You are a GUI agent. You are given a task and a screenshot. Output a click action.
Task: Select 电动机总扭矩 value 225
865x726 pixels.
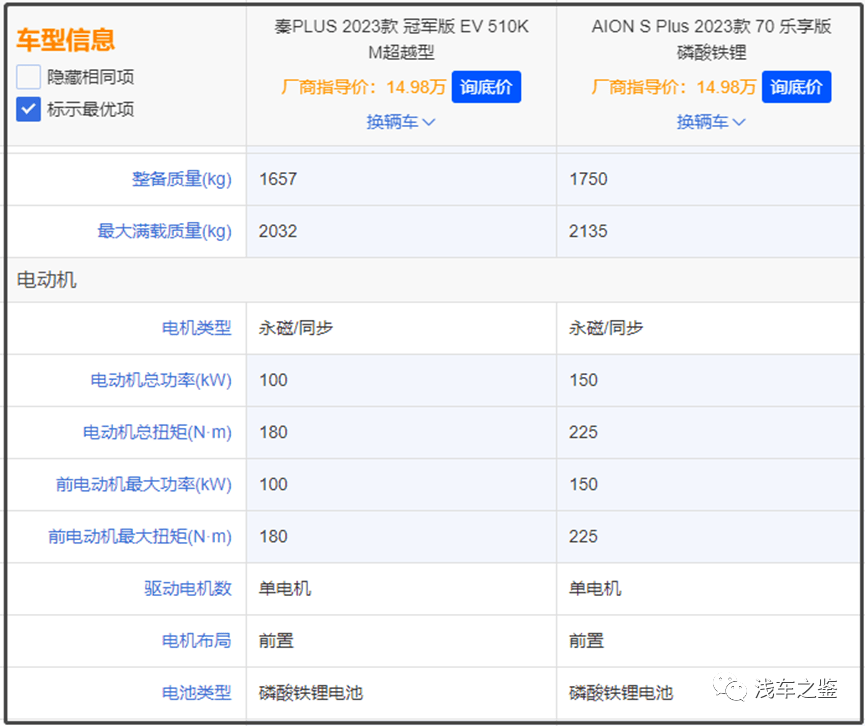pyautogui.click(x=584, y=432)
